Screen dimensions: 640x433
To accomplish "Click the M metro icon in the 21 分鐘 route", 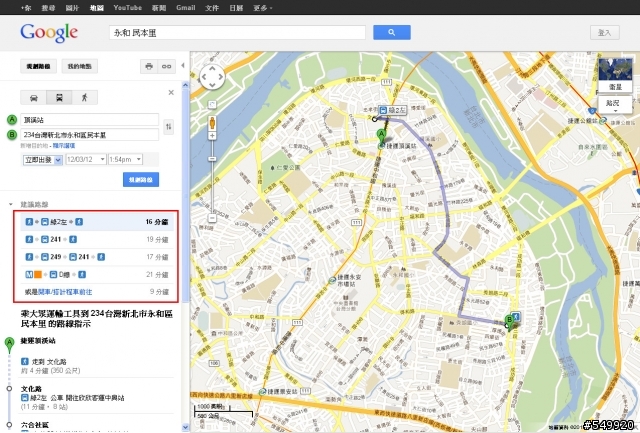I will pos(29,275).
